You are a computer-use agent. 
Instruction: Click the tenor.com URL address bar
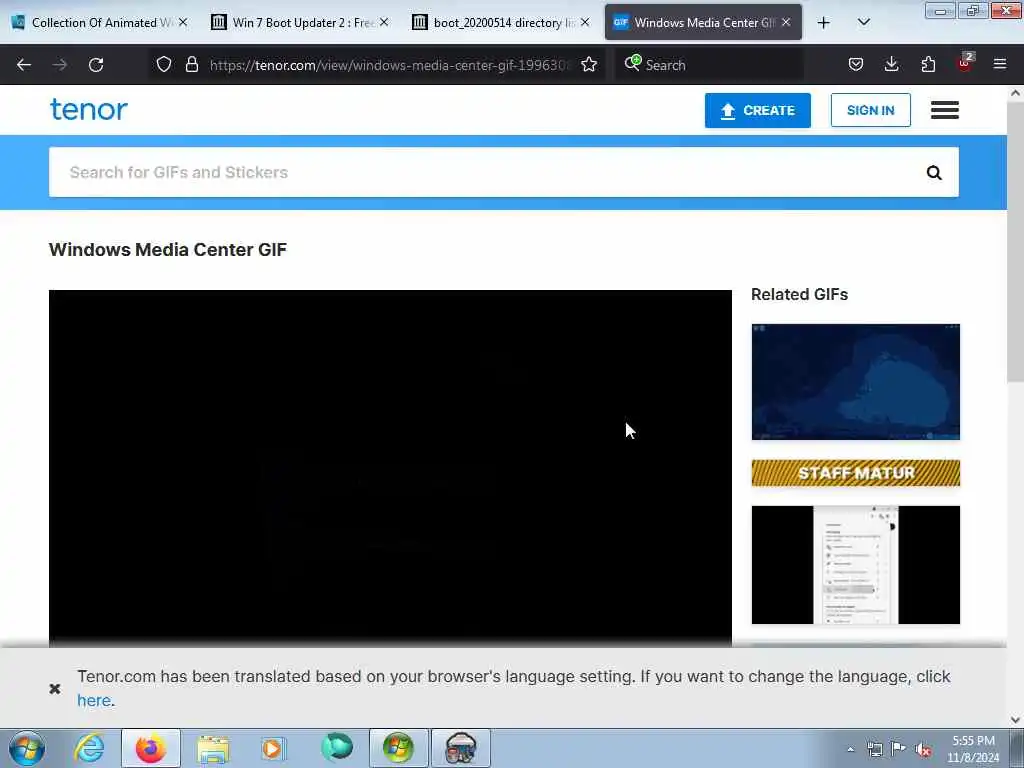[x=390, y=65]
